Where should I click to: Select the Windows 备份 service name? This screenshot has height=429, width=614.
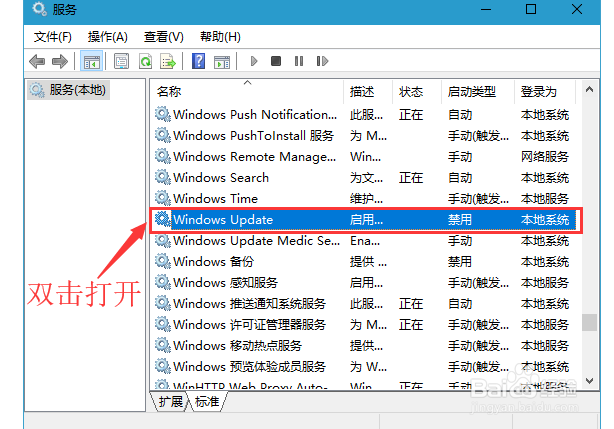pyautogui.click(x=213, y=261)
